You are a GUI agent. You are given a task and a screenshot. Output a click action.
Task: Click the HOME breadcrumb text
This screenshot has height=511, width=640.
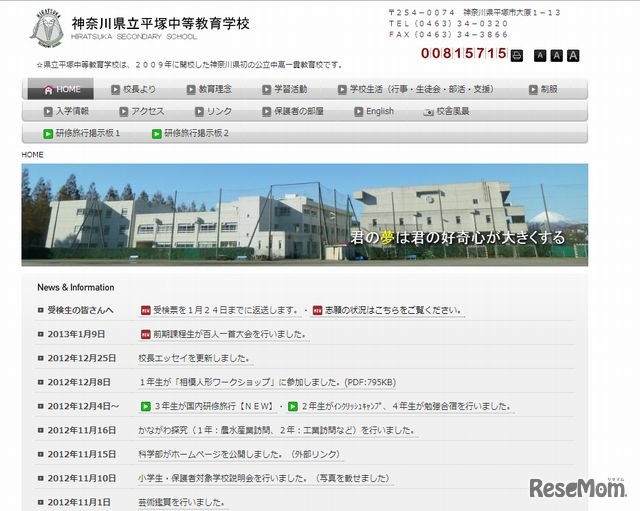point(32,155)
